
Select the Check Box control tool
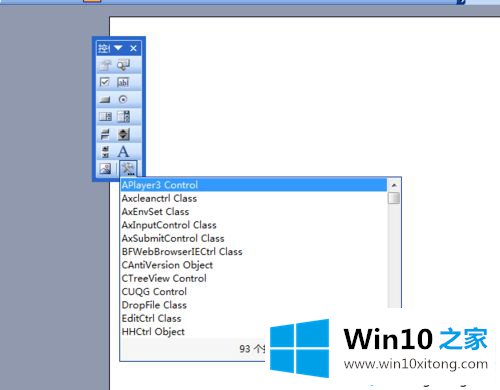105,82
